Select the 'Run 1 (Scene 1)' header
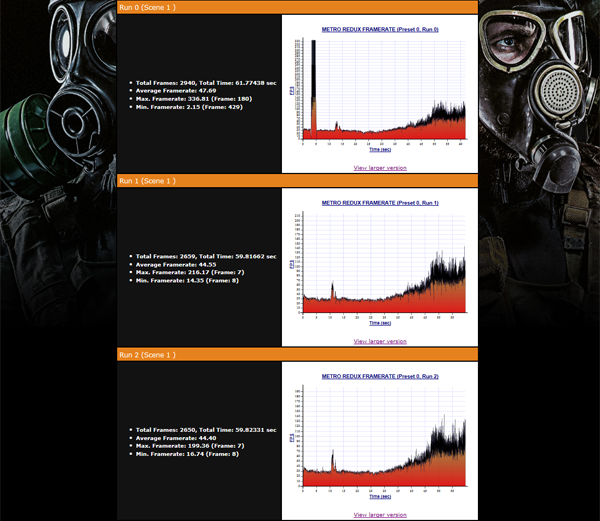This screenshot has width=600, height=521. (x=297, y=181)
